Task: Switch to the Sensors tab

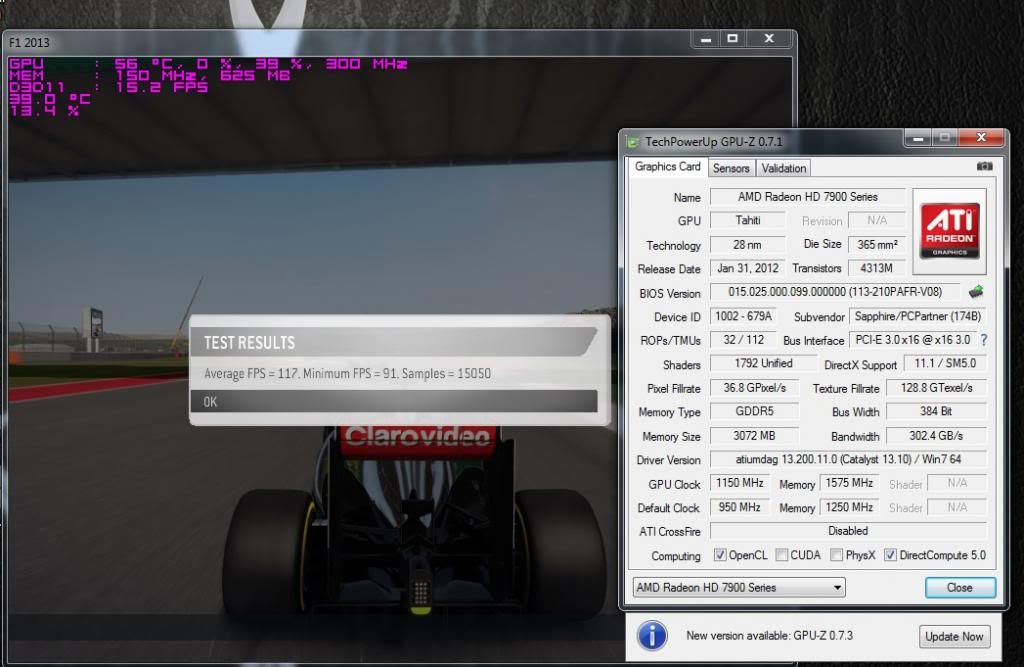Action: [x=730, y=168]
